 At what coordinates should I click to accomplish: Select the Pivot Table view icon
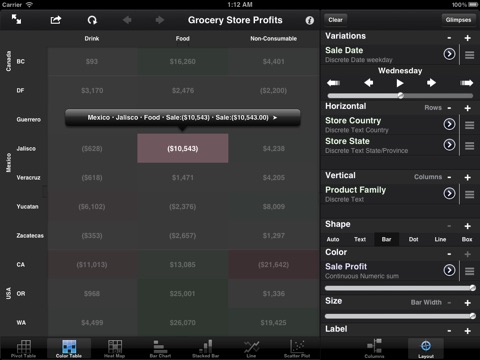(24, 349)
